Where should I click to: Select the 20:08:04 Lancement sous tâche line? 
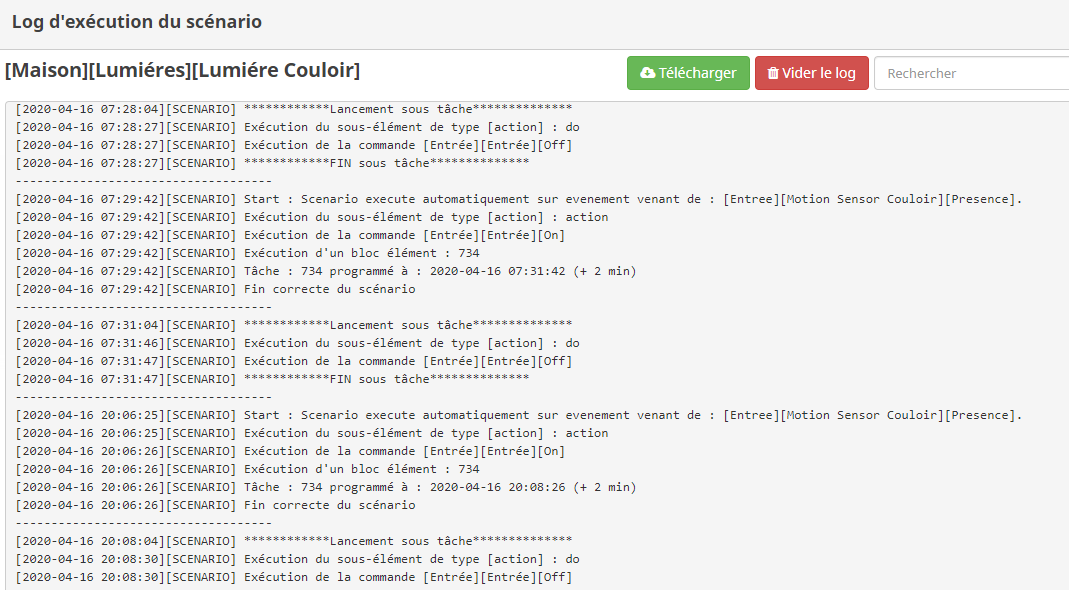[294, 541]
